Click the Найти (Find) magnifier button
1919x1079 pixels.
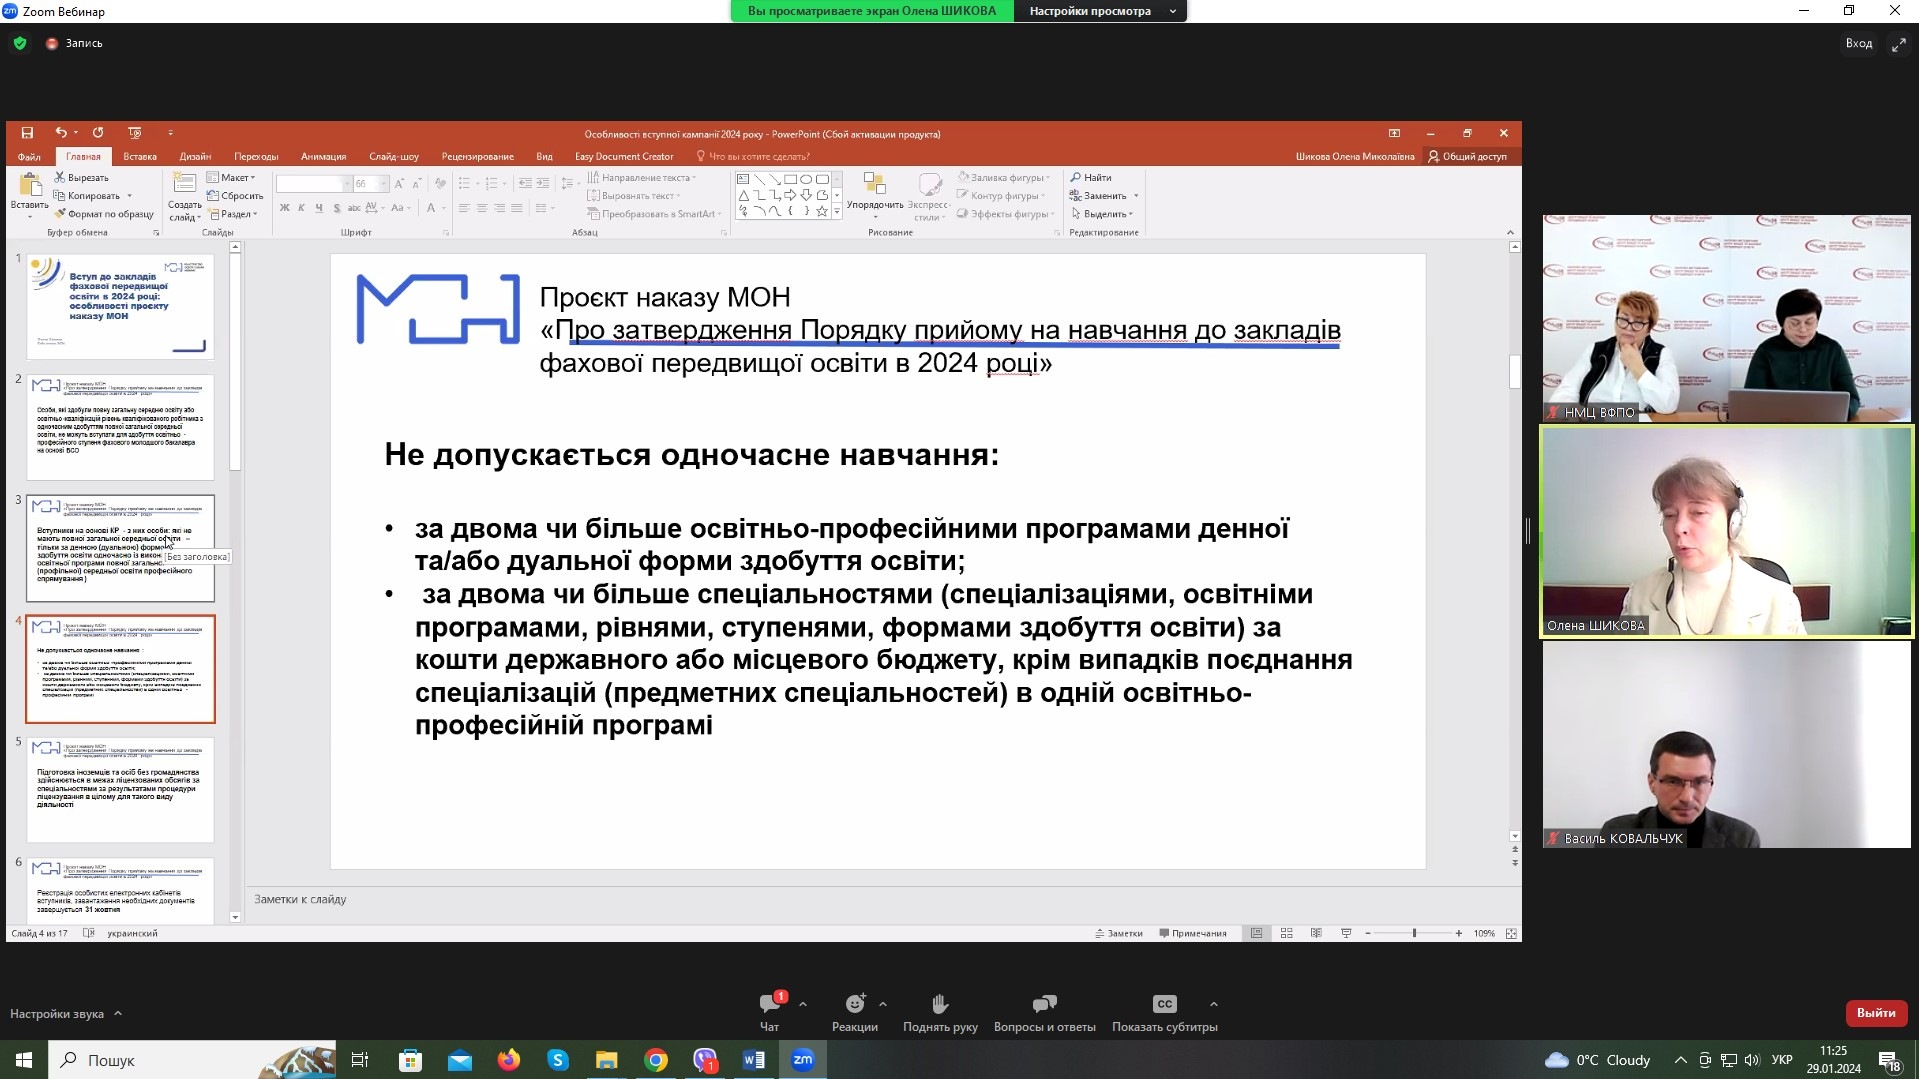[x=1091, y=177]
